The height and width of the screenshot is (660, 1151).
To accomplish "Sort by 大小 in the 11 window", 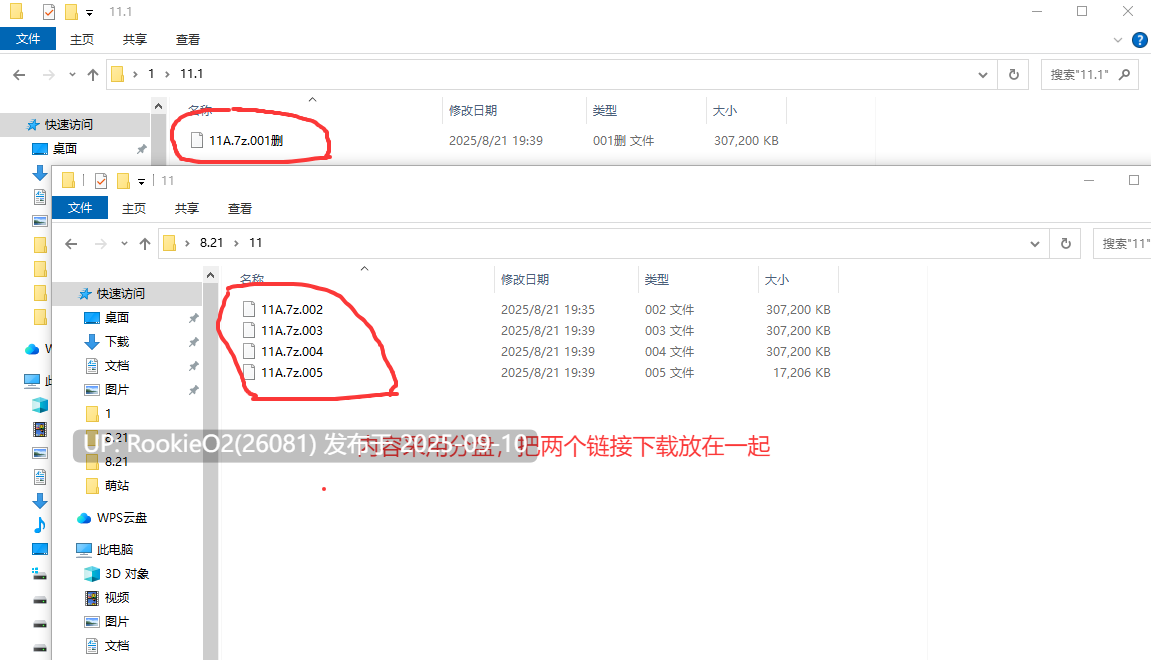I will pyautogui.click(x=777, y=280).
